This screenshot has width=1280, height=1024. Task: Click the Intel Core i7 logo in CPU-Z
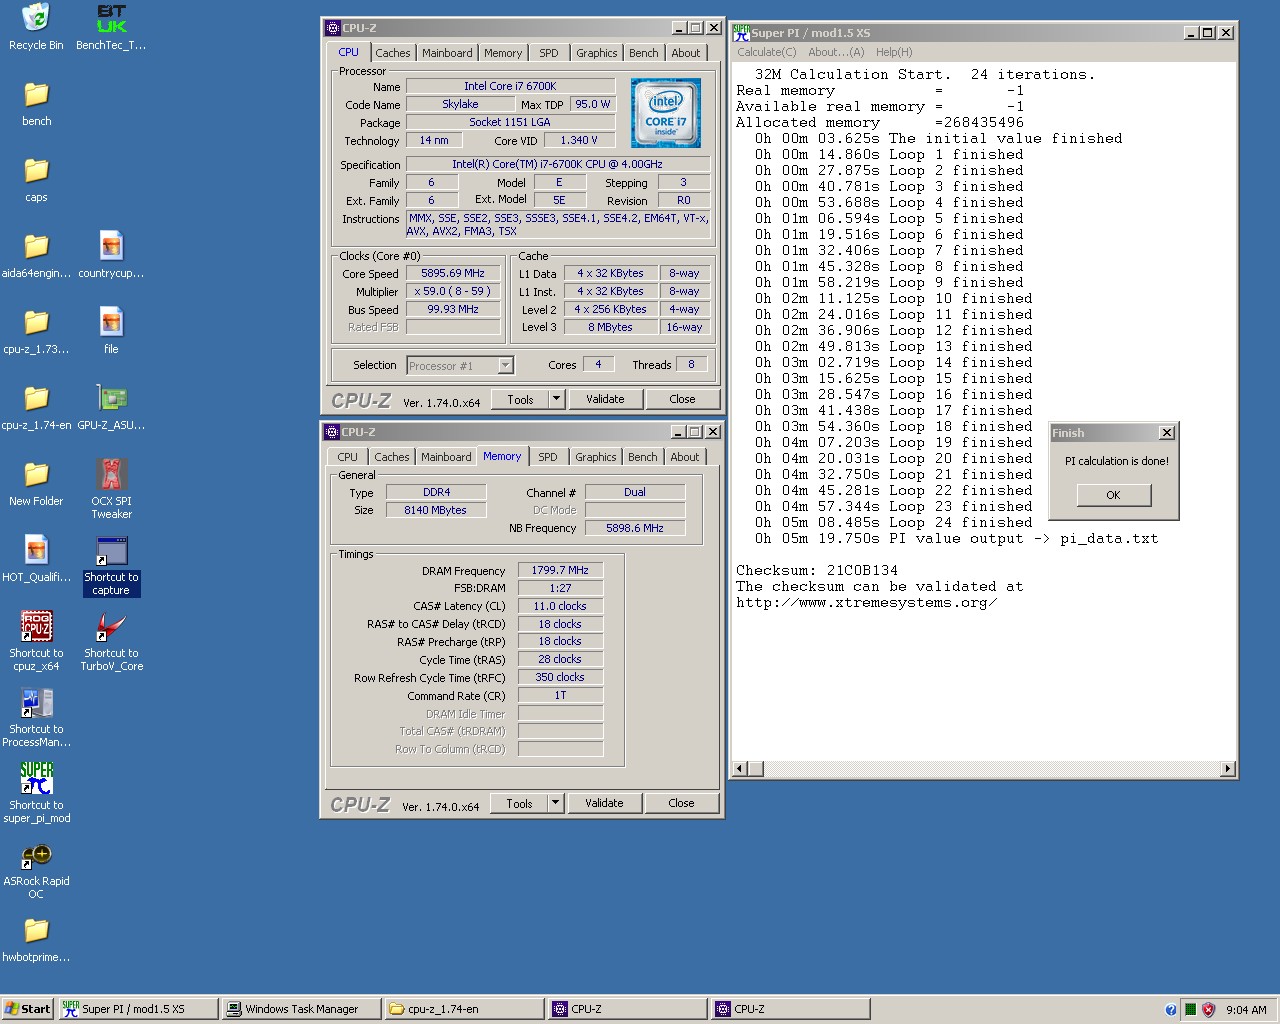[666, 113]
